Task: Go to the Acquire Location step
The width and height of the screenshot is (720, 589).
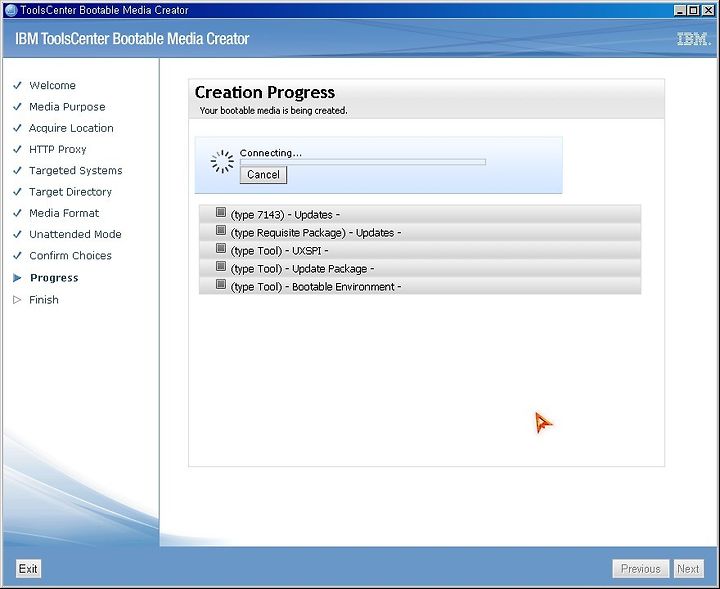Action: (71, 128)
